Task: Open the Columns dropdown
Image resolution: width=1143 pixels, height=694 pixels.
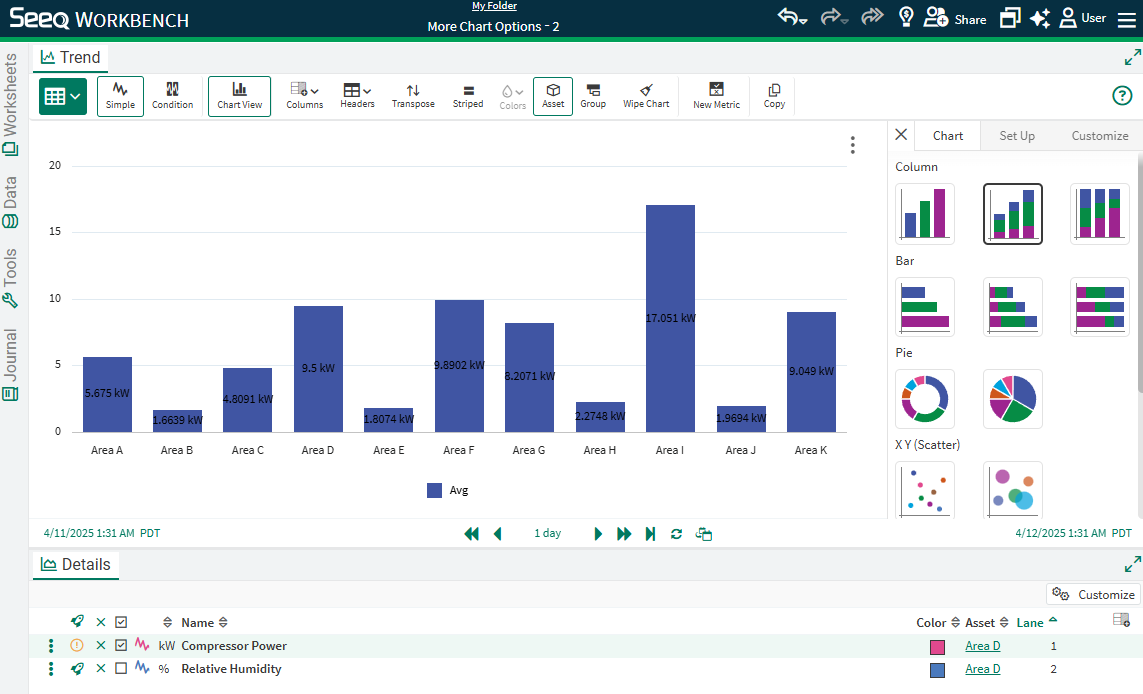Action: pyautogui.click(x=304, y=96)
